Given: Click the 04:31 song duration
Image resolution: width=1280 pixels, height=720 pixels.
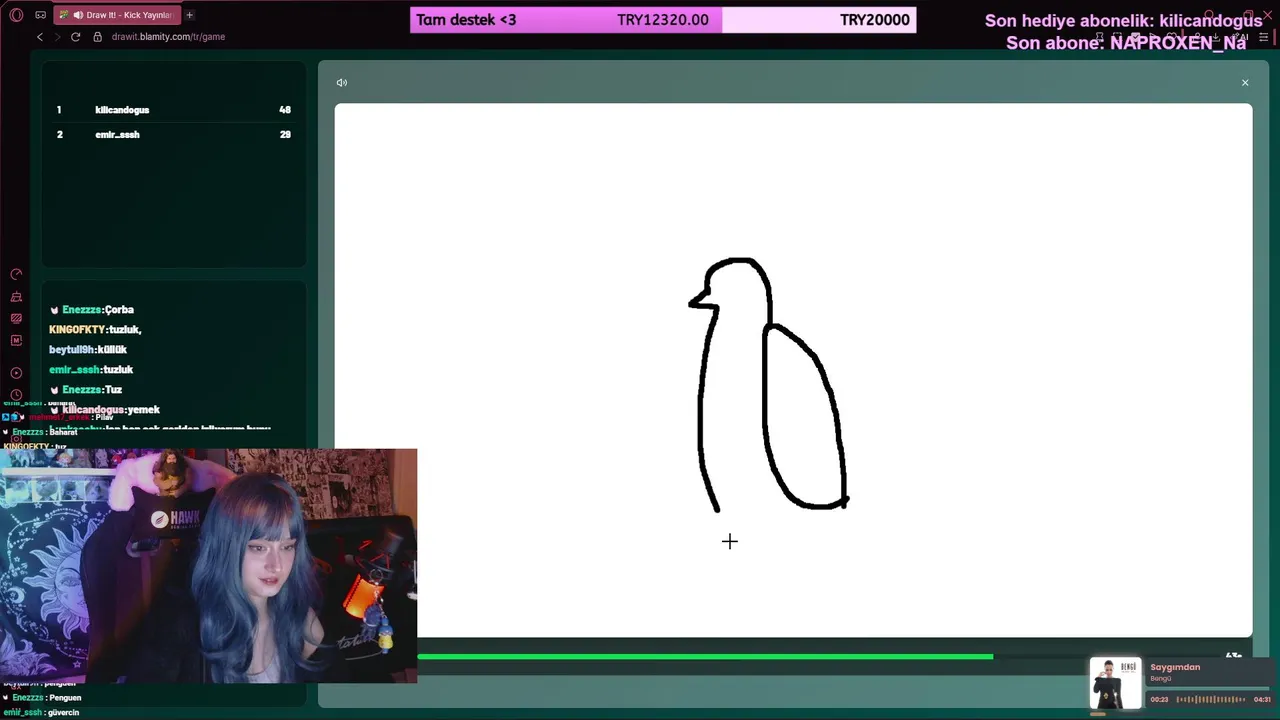Looking at the screenshot, I should 1262,699.
